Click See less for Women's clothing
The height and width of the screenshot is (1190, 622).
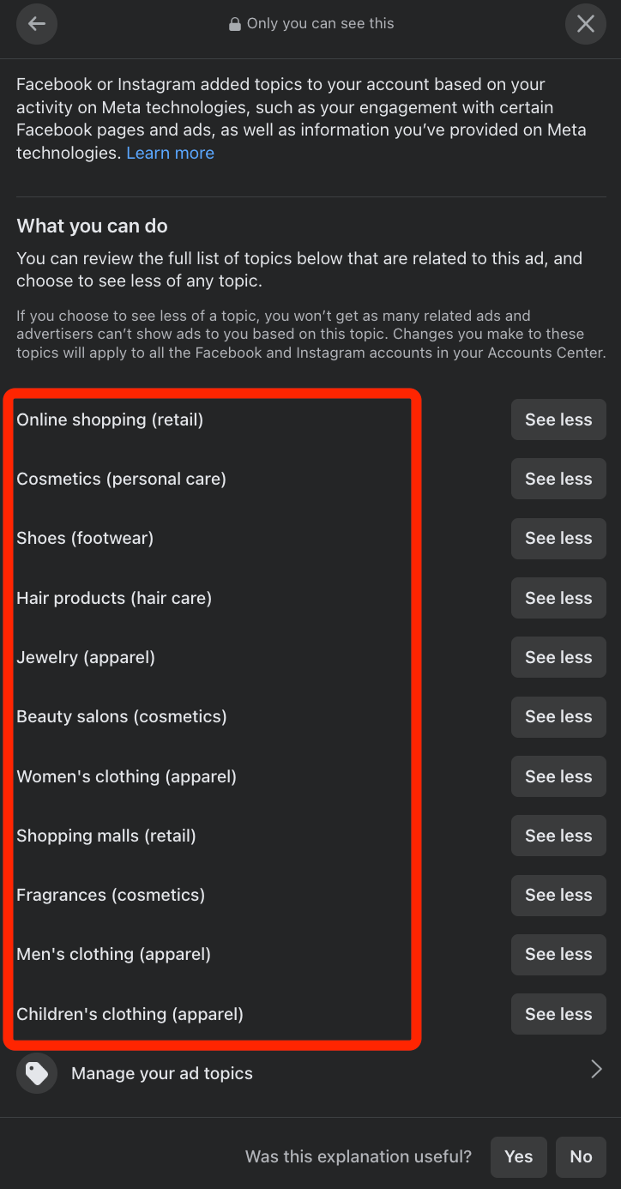558,776
